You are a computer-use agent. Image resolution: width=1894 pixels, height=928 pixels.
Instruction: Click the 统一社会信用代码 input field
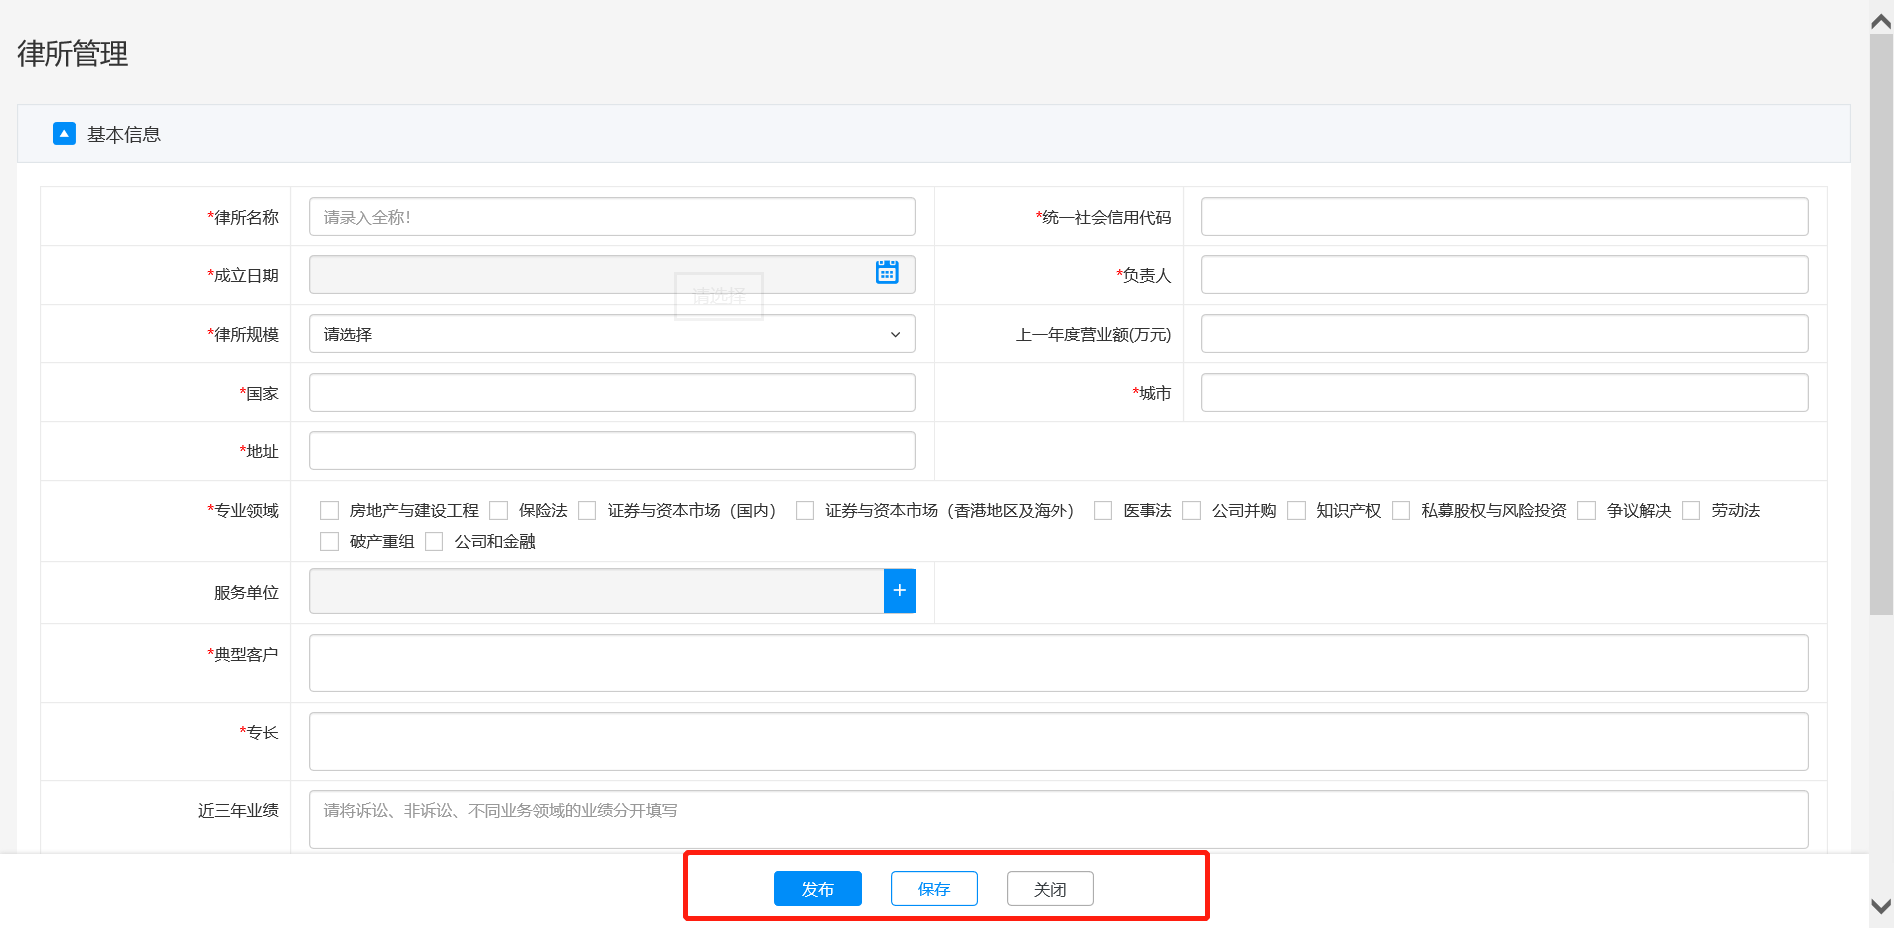1504,217
